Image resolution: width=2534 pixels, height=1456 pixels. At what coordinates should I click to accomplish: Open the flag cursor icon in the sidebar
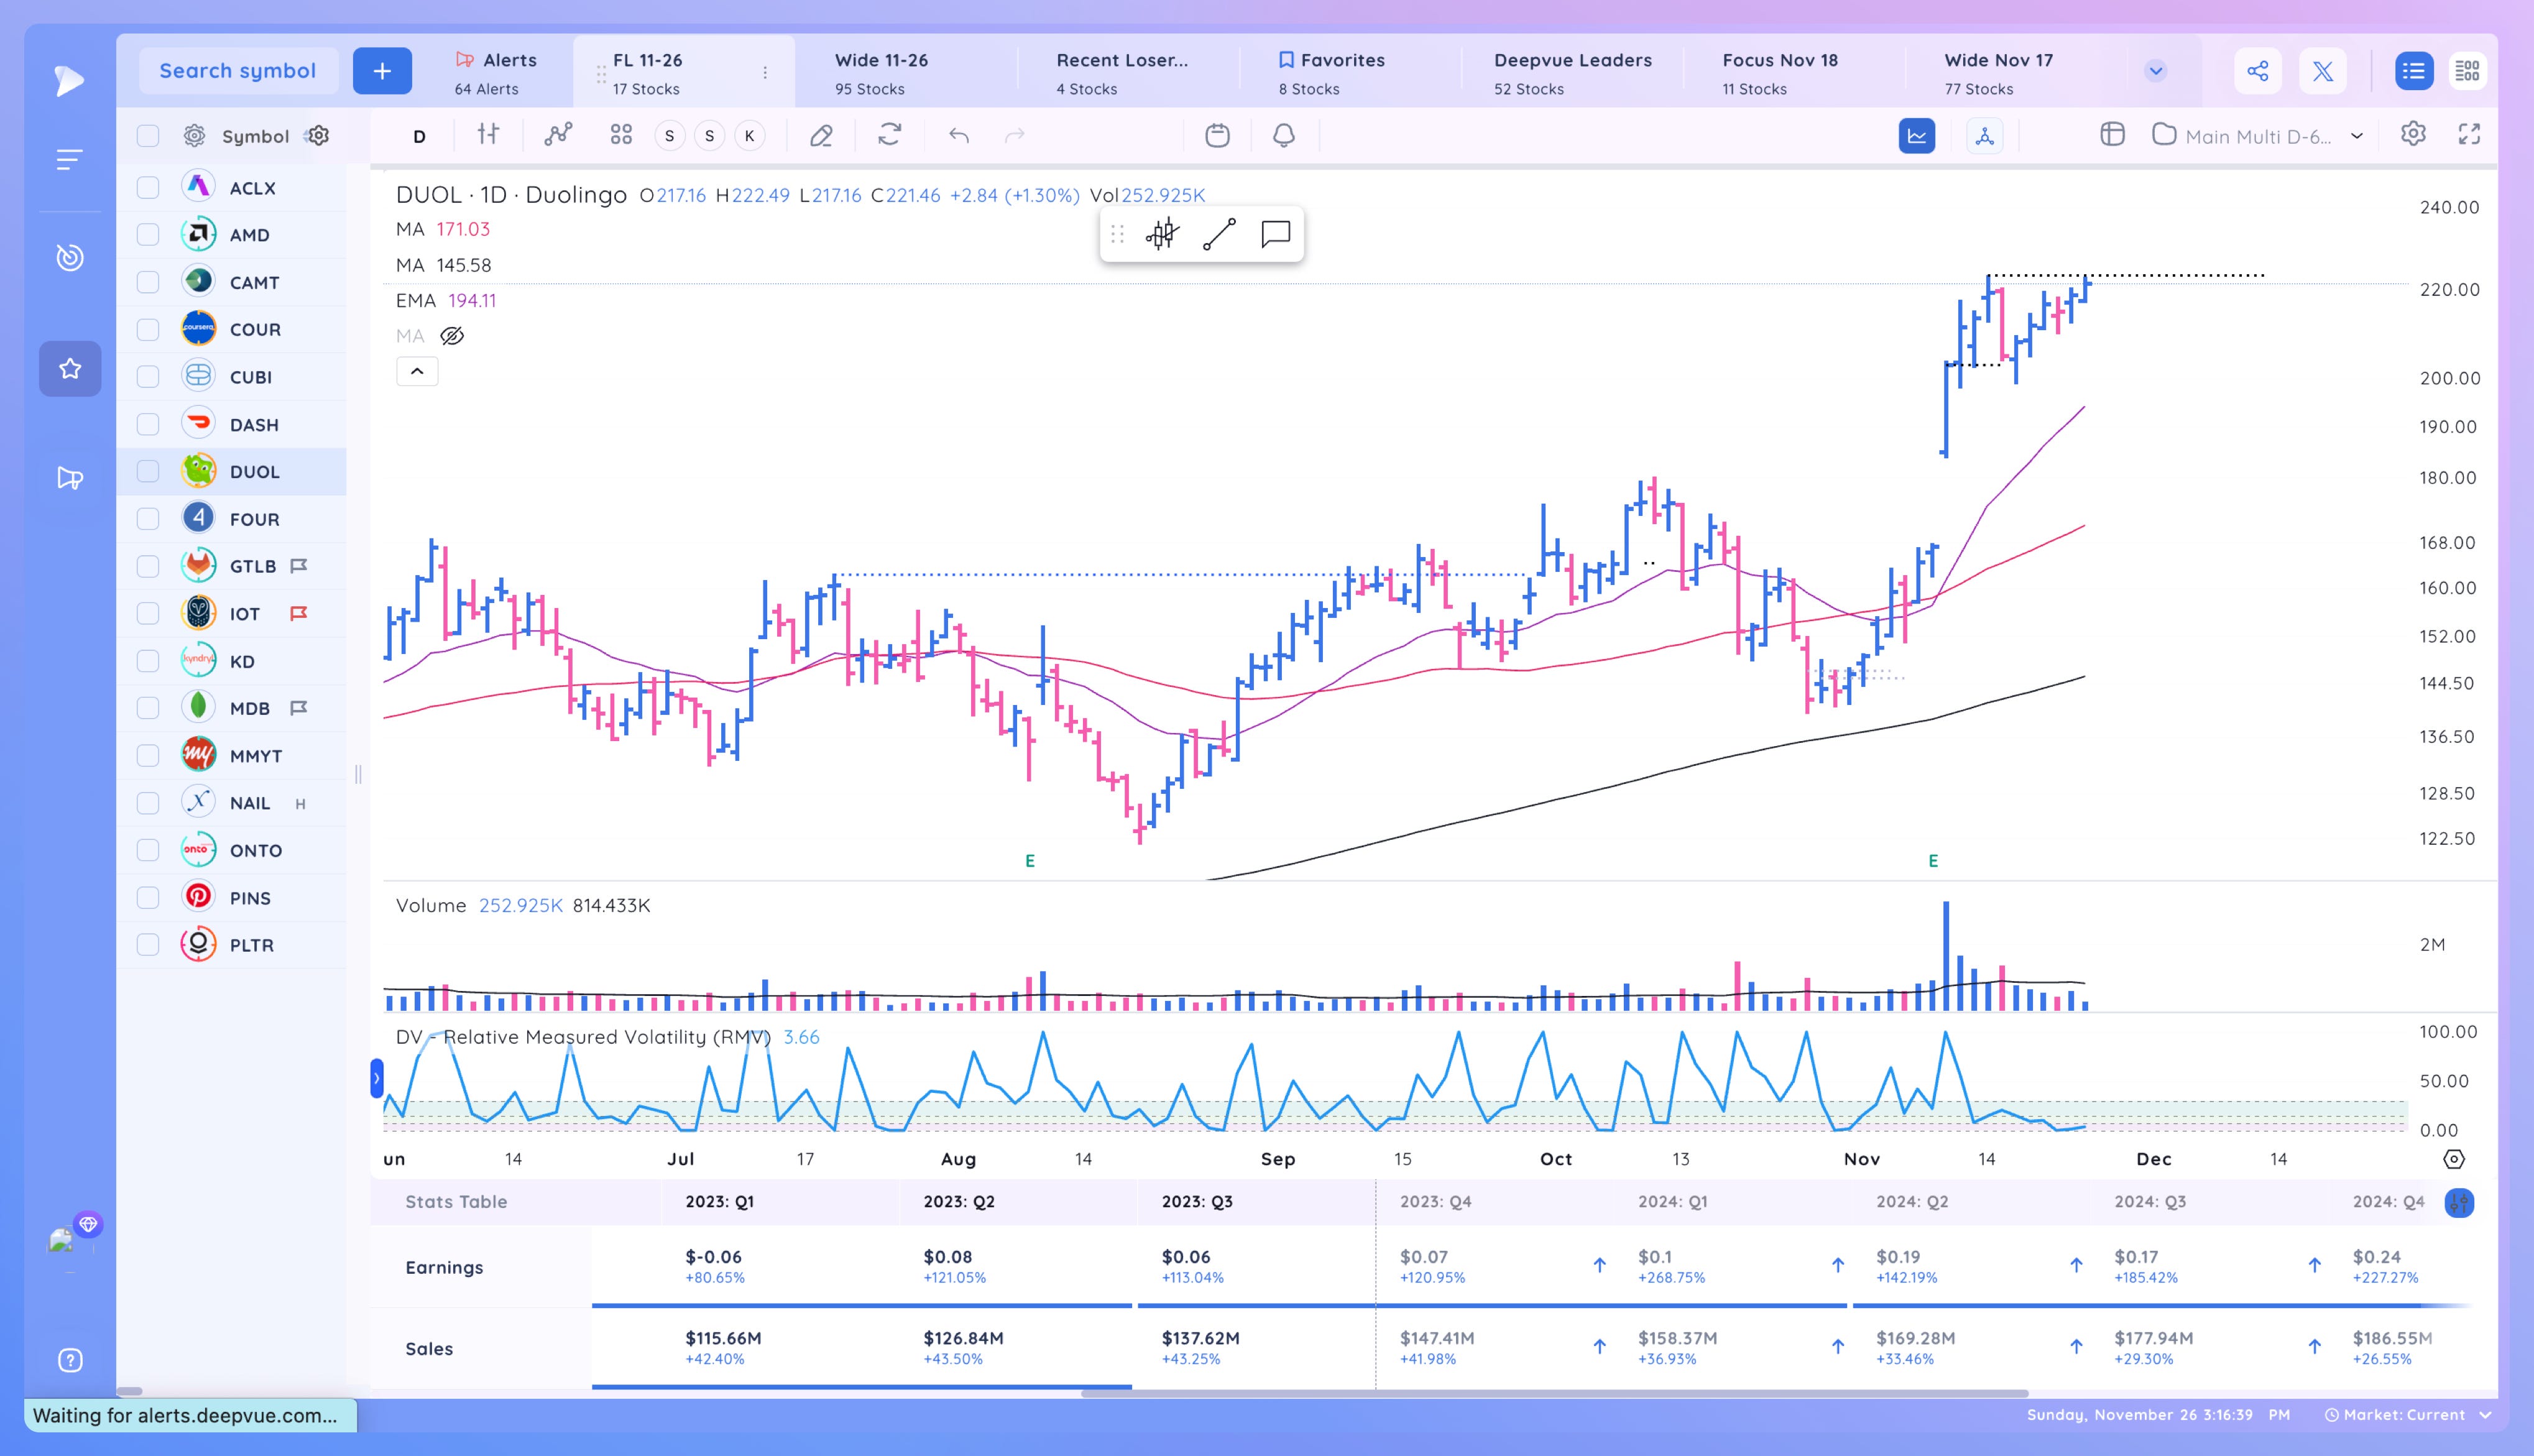(70, 478)
